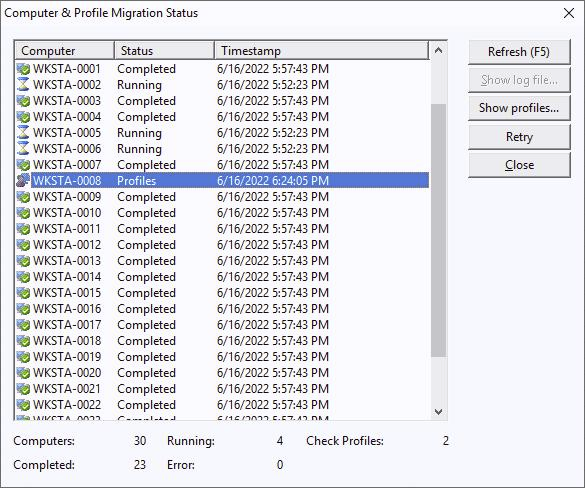
Task: Click the profiles icon for WKSTA-0008
Action: click(23, 181)
